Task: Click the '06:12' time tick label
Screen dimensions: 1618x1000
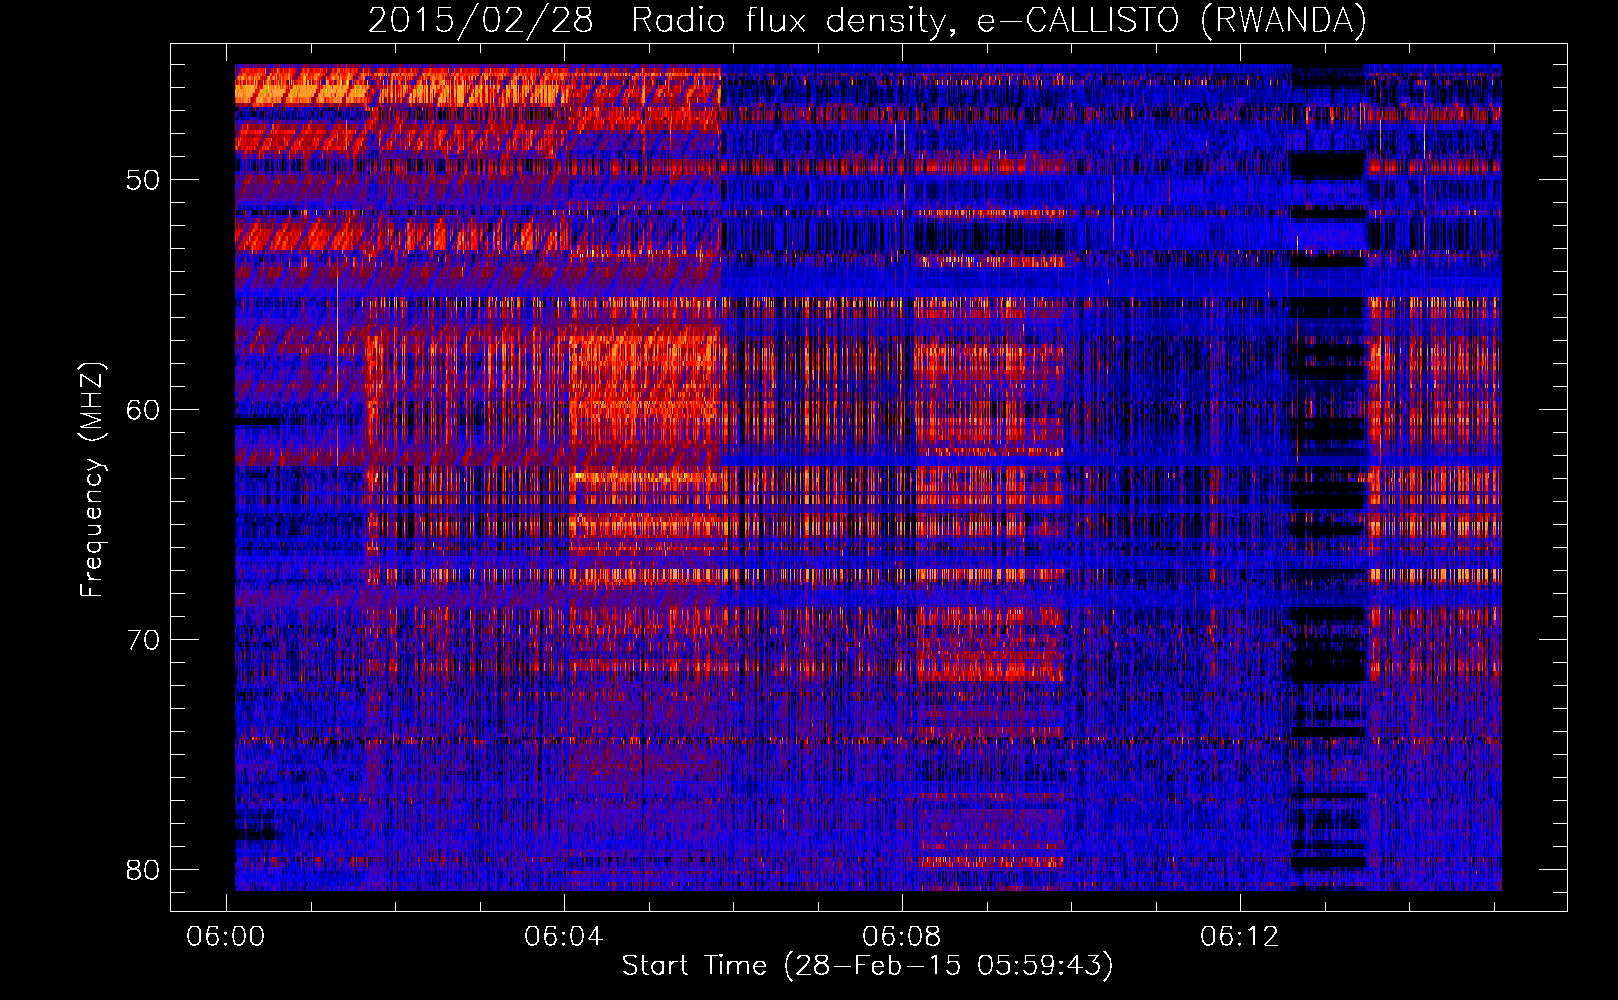Action: (x=1240, y=937)
